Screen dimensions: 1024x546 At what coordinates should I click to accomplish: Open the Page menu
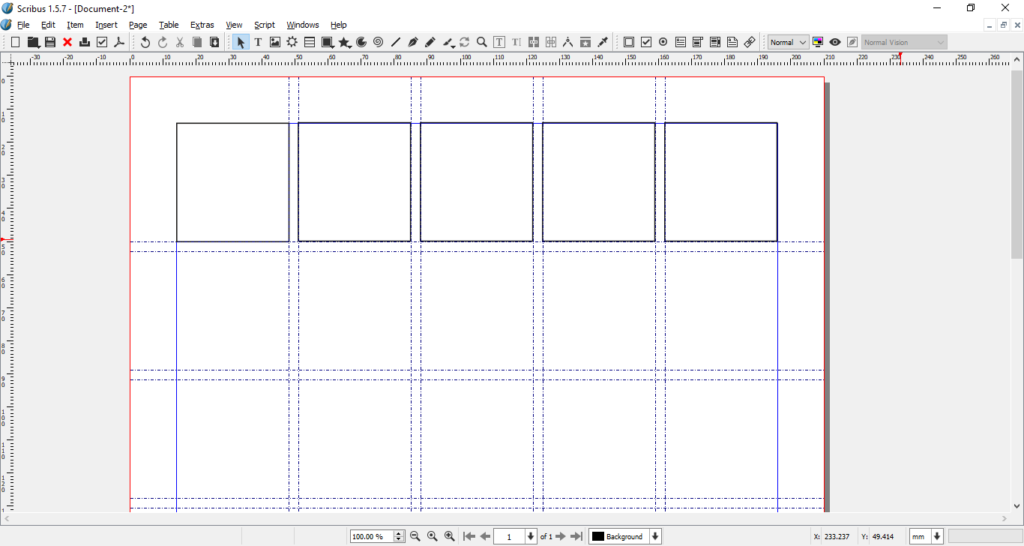(x=138, y=25)
